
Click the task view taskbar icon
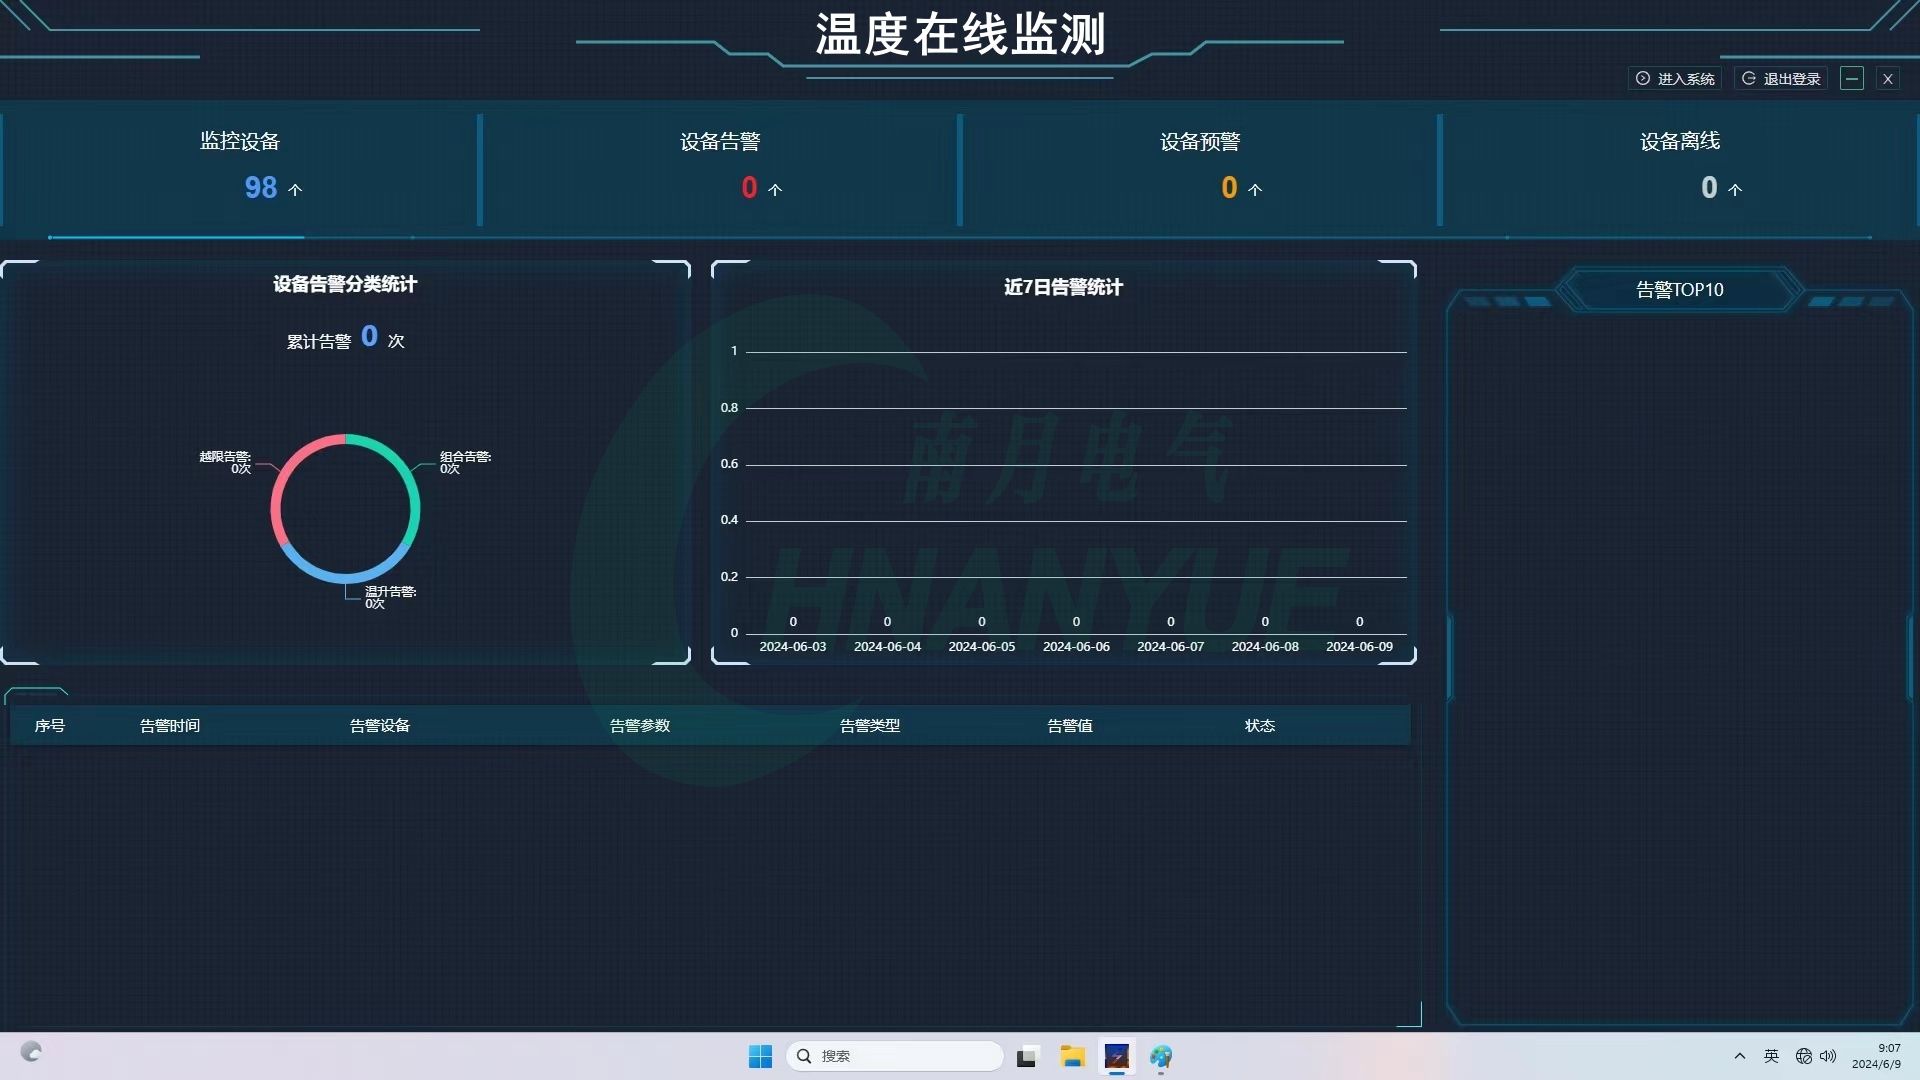click(x=1027, y=1056)
